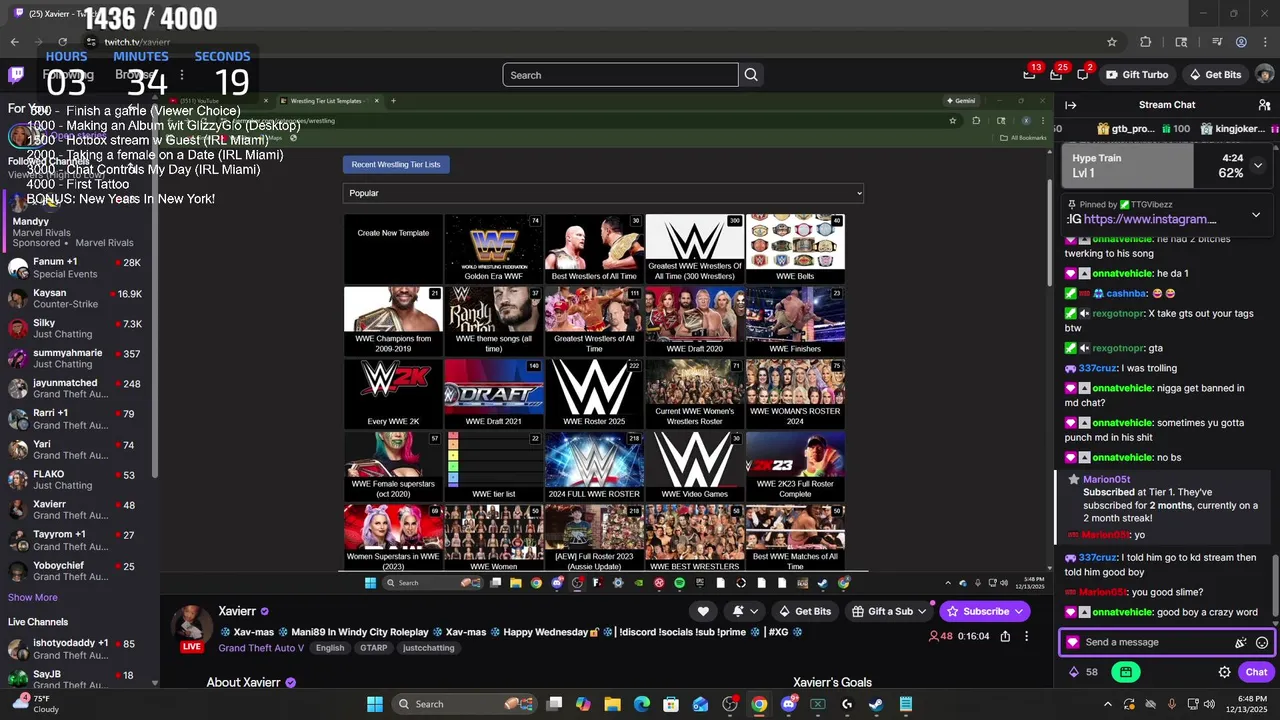
Task: Open the taskbar weather widget 75°F Cloudy
Action: coord(34,704)
